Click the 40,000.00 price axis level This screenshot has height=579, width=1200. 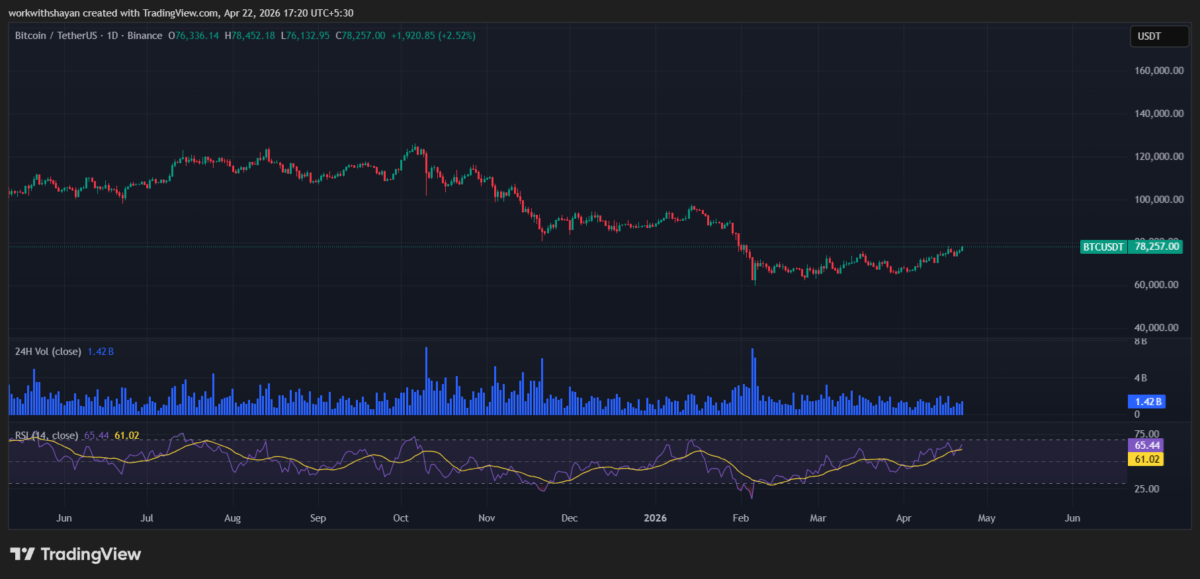1157,327
